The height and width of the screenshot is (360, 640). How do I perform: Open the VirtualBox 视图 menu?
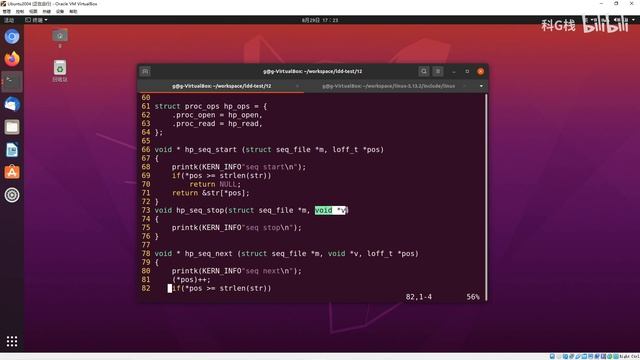point(33,11)
